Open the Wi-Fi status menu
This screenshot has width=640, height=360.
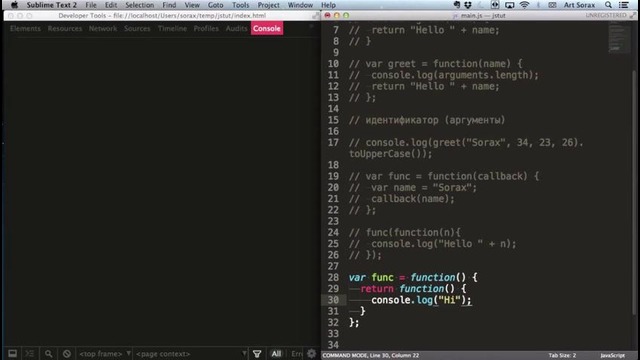pyautogui.click(x=524, y=5)
